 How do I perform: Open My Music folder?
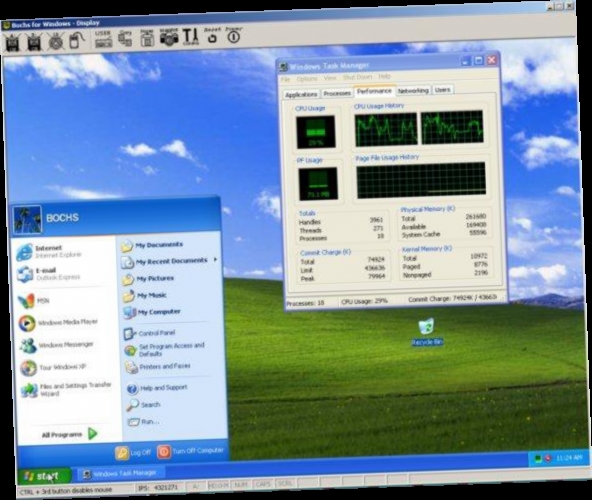click(x=145, y=296)
